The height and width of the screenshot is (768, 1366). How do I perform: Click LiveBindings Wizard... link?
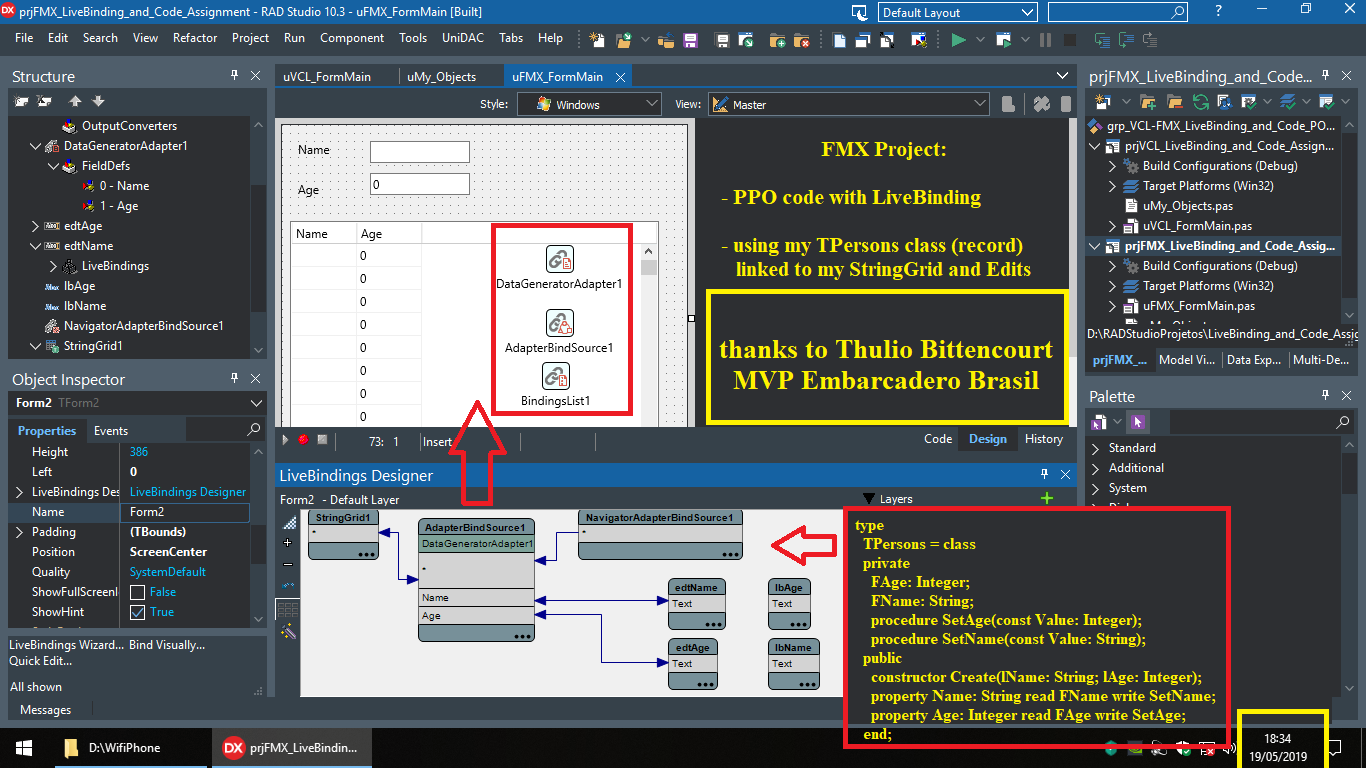click(65, 645)
